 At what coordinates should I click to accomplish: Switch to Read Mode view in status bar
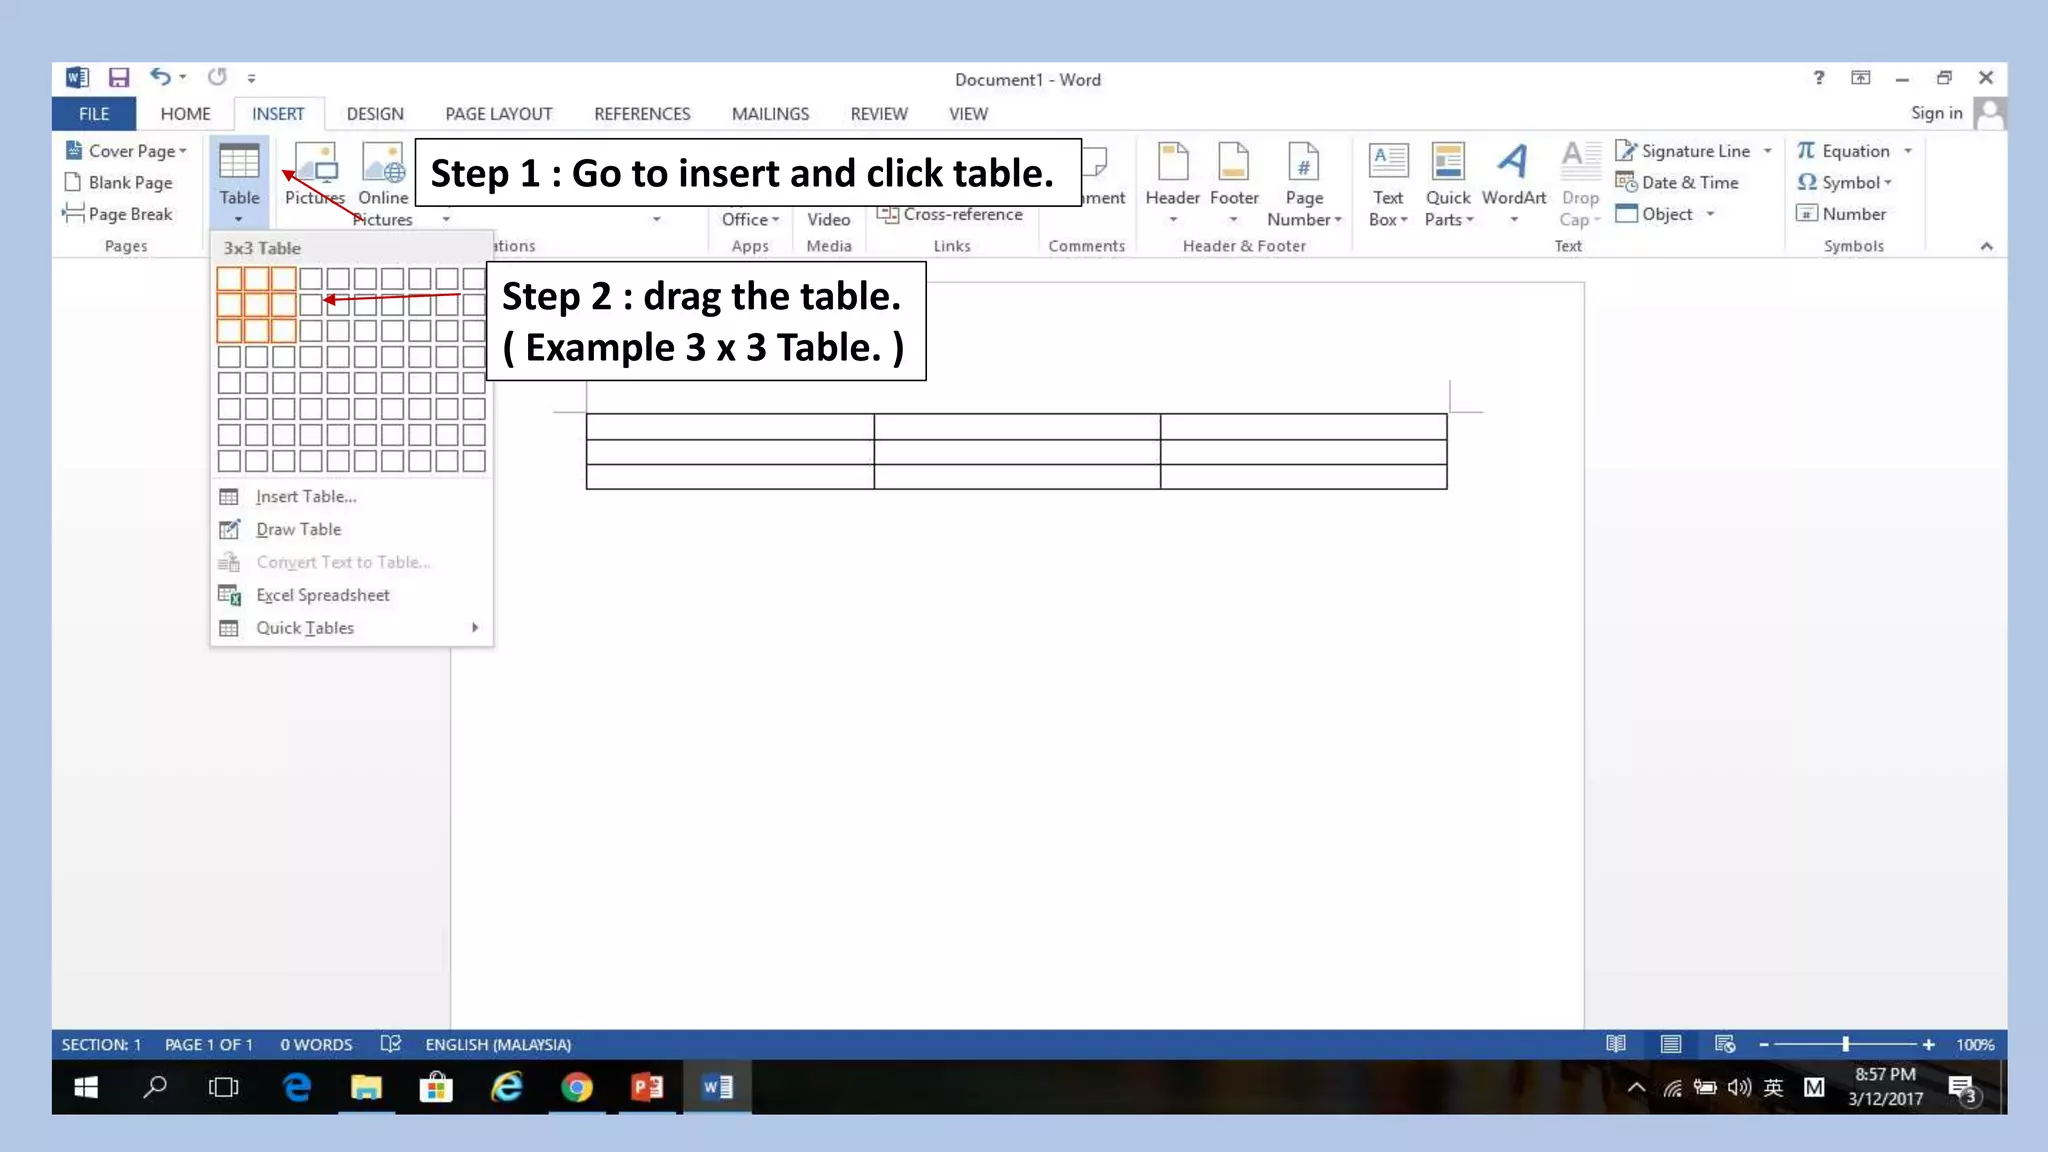click(1616, 1044)
